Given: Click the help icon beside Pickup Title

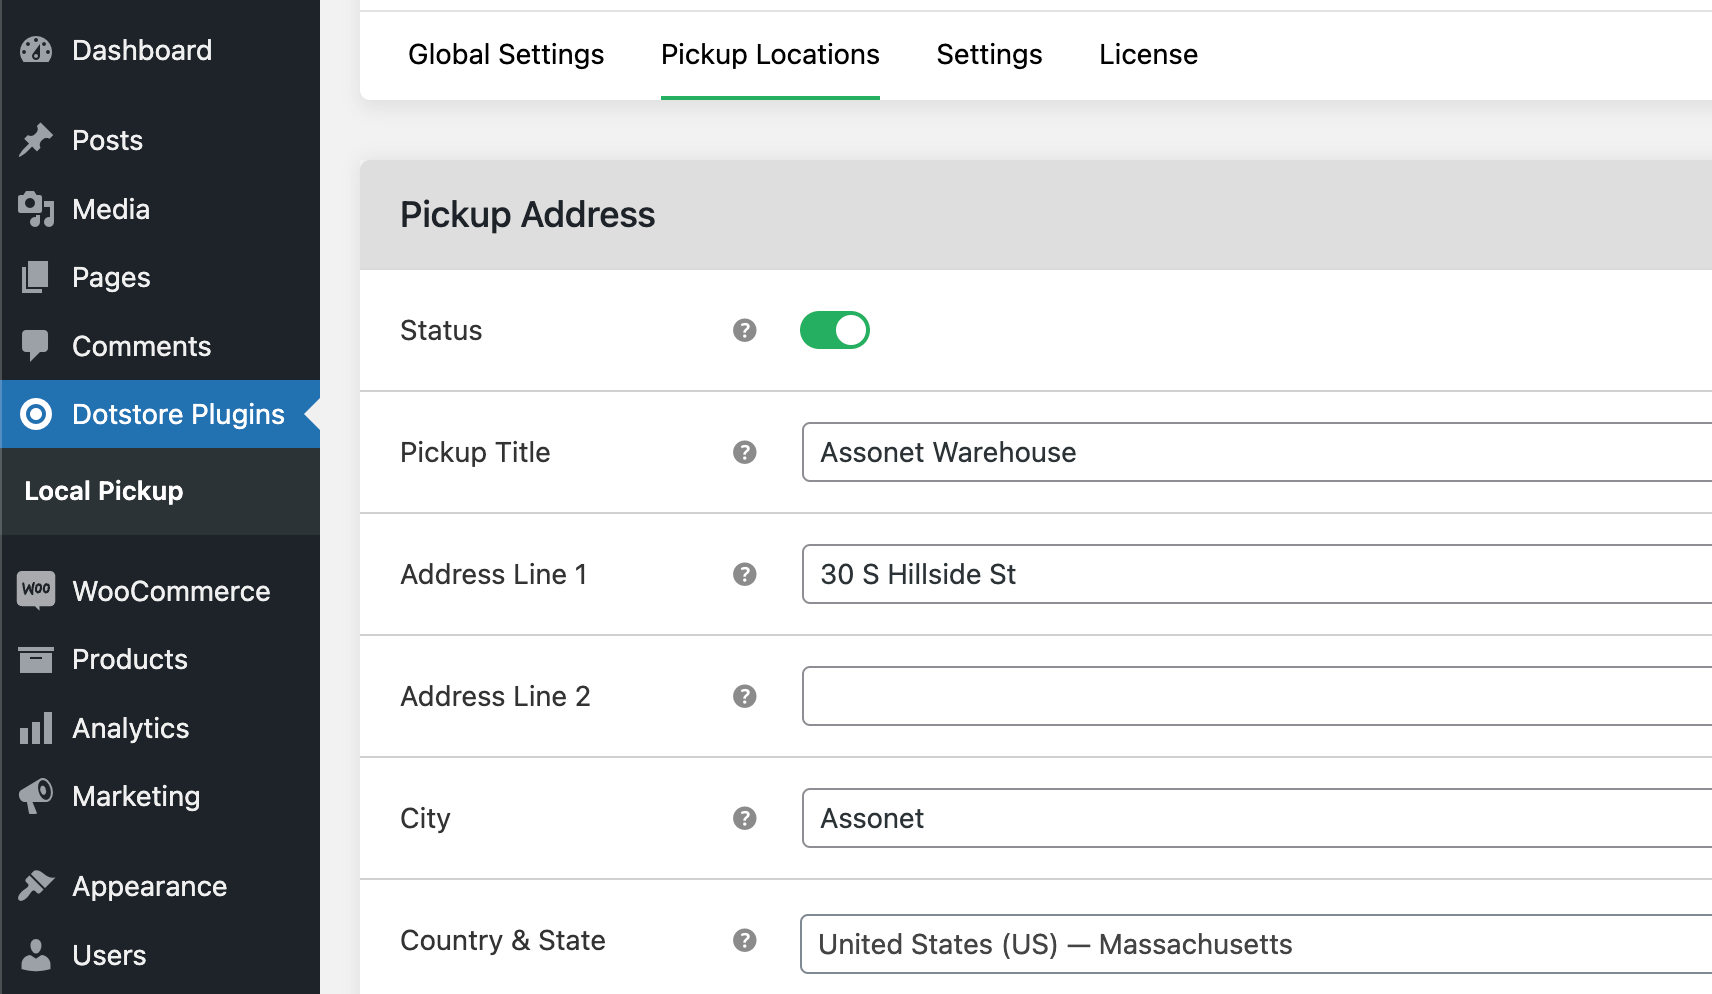Looking at the screenshot, I should 744,452.
